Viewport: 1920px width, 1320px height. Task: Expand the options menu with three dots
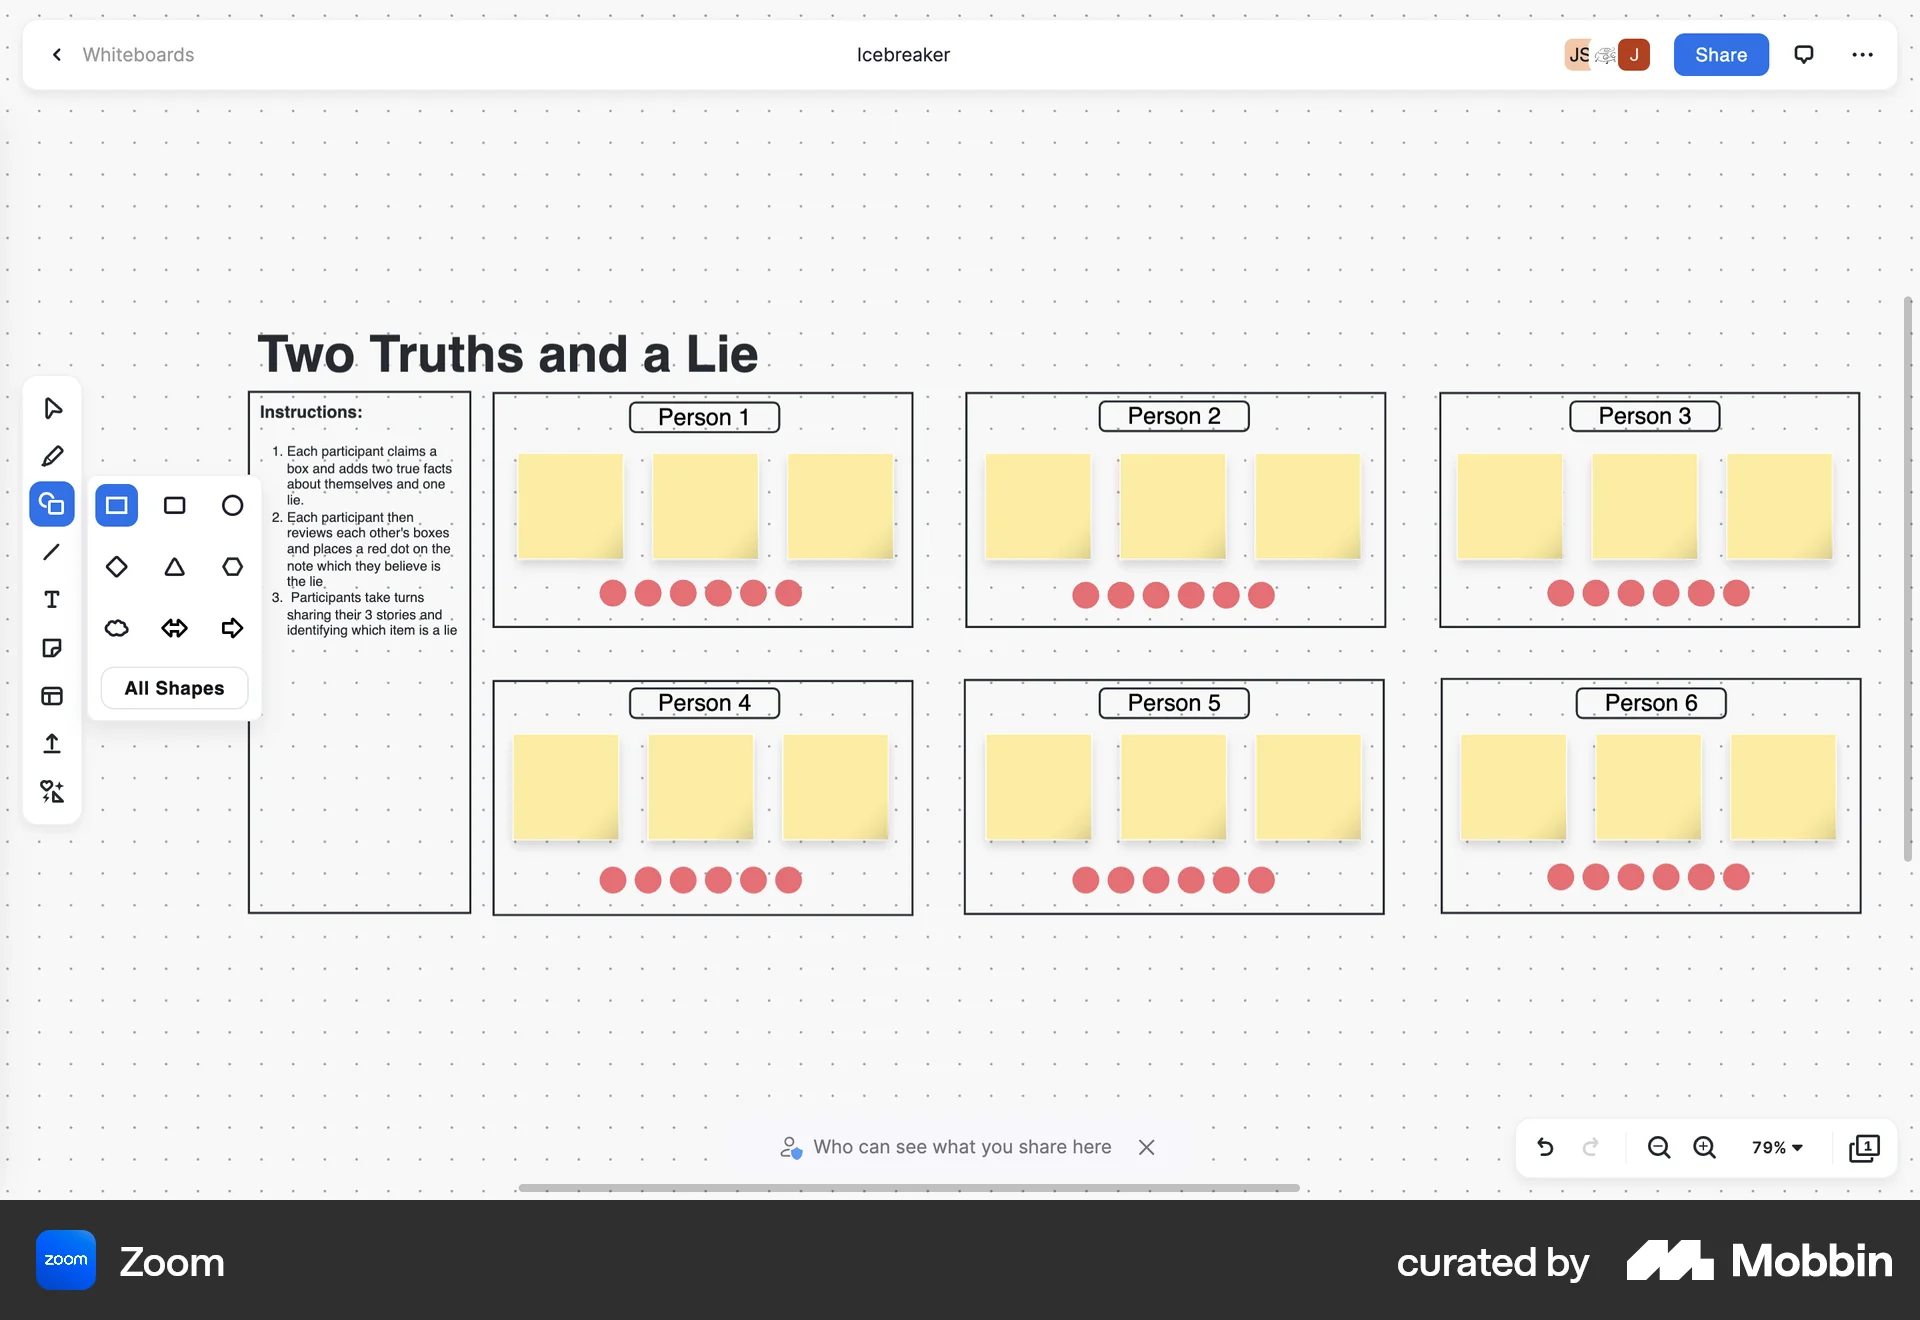tap(1862, 55)
